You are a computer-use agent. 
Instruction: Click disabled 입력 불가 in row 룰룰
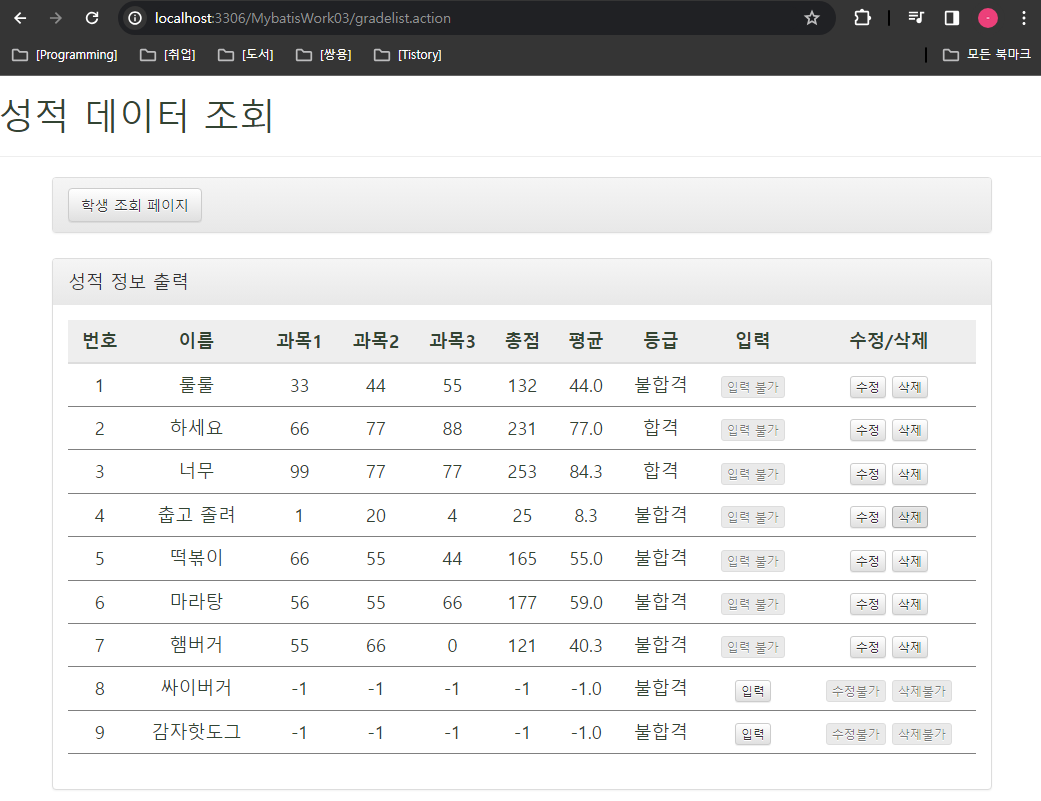coord(752,387)
